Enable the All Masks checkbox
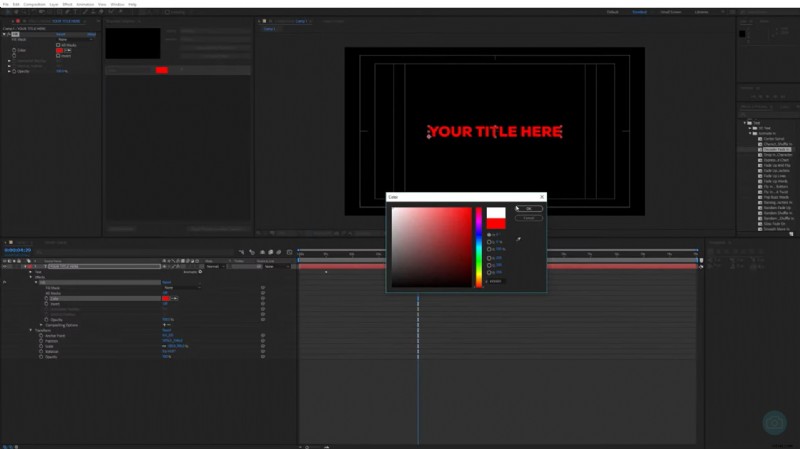 (x=58, y=45)
